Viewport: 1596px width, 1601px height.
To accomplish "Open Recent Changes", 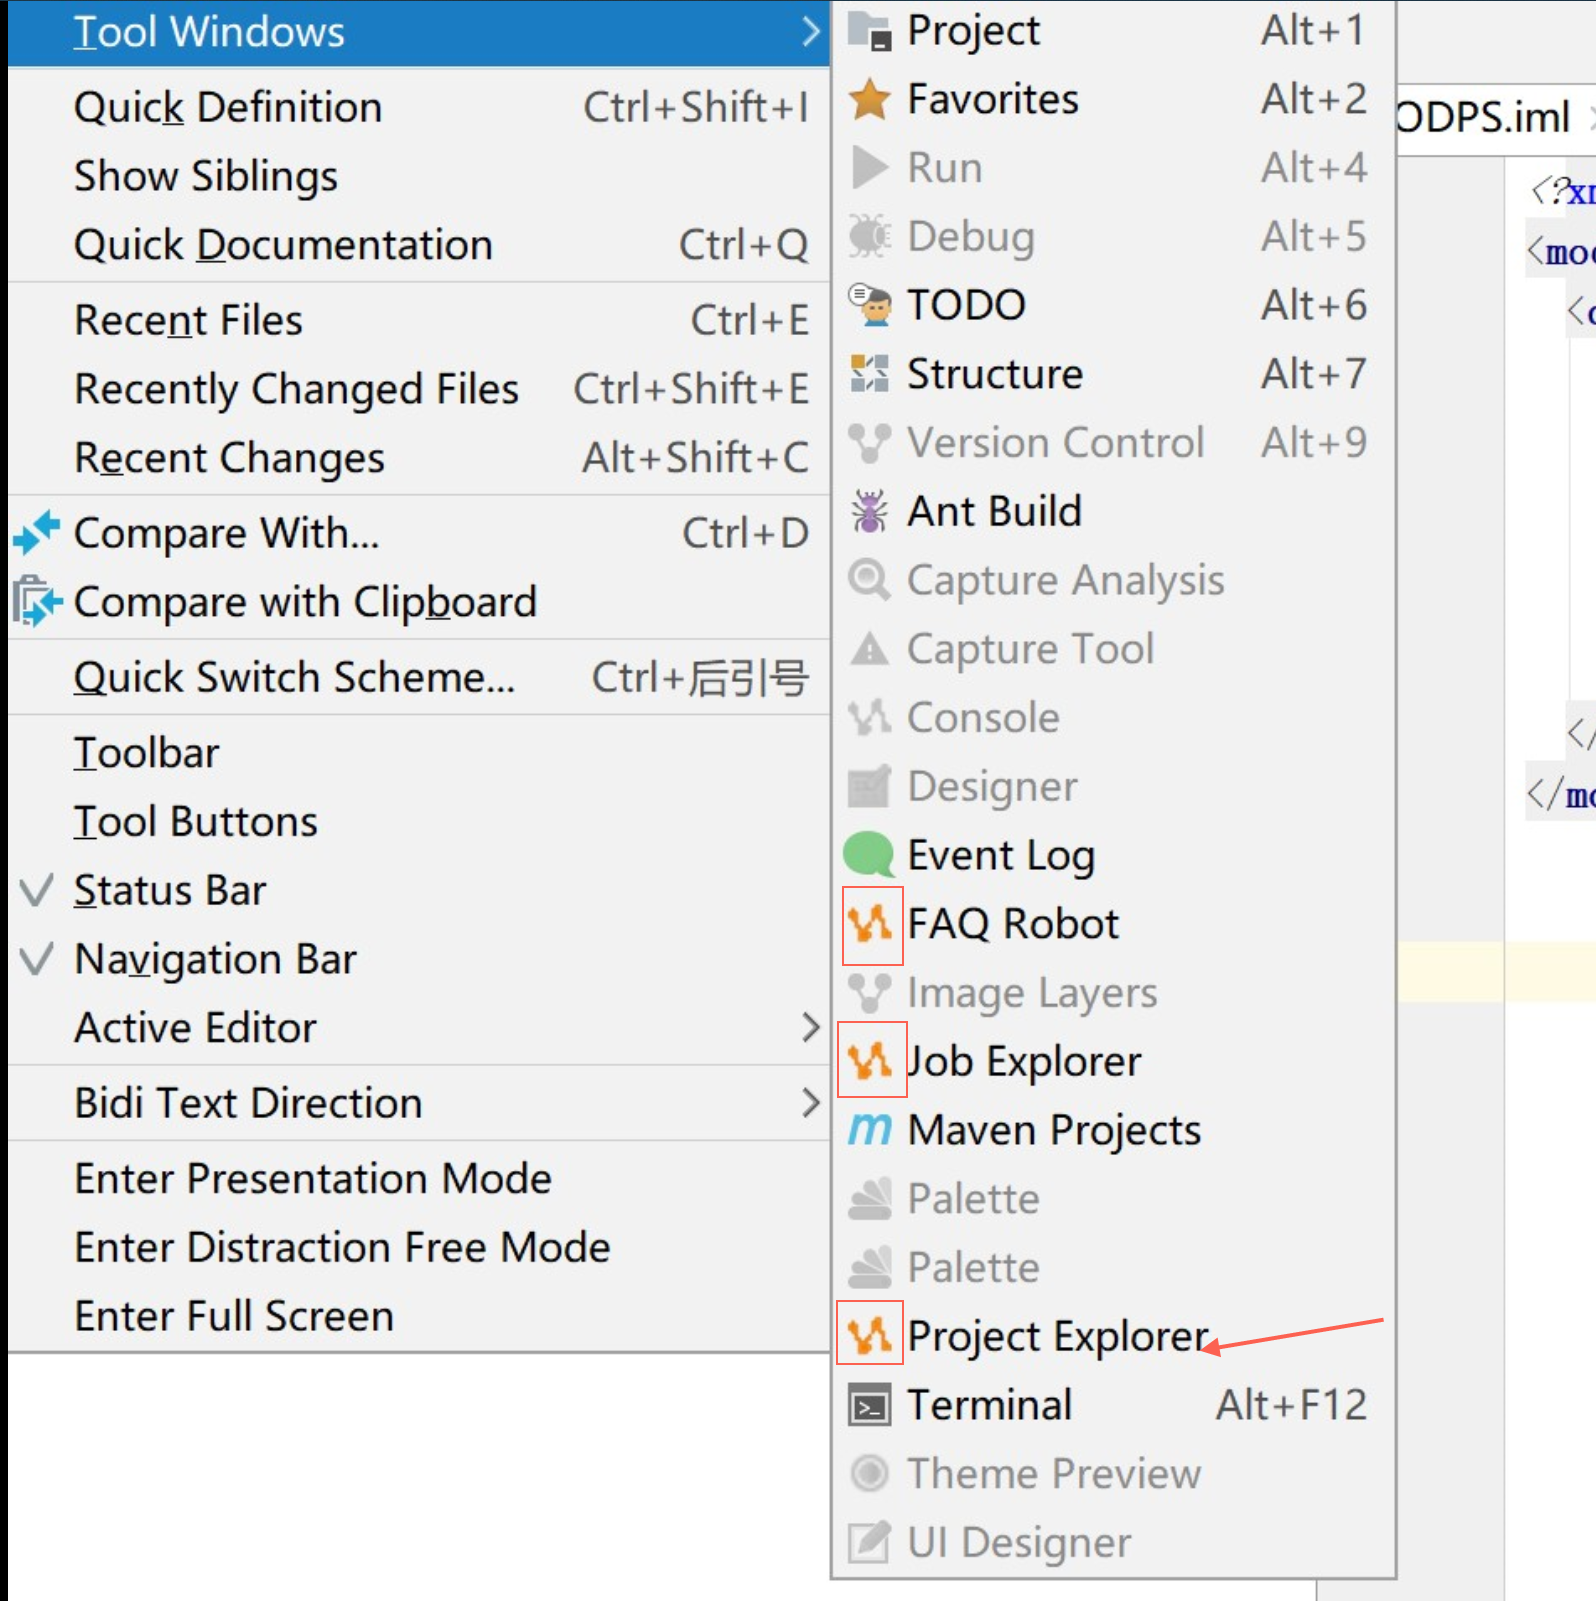I will [419, 458].
